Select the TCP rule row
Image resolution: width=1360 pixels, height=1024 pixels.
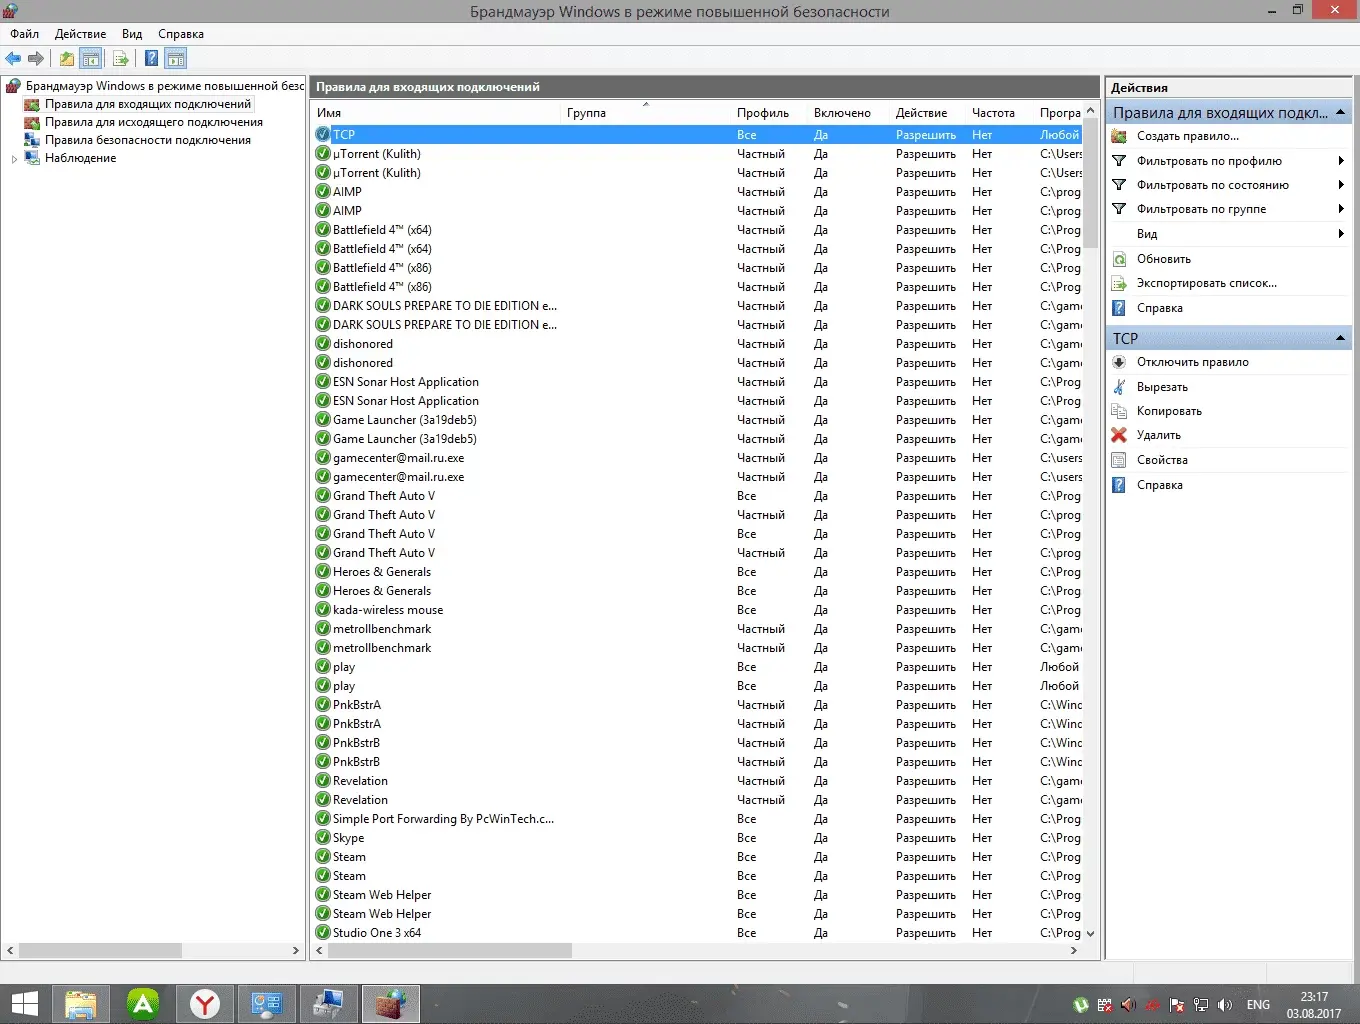pyautogui.click(x=698, y=135)
